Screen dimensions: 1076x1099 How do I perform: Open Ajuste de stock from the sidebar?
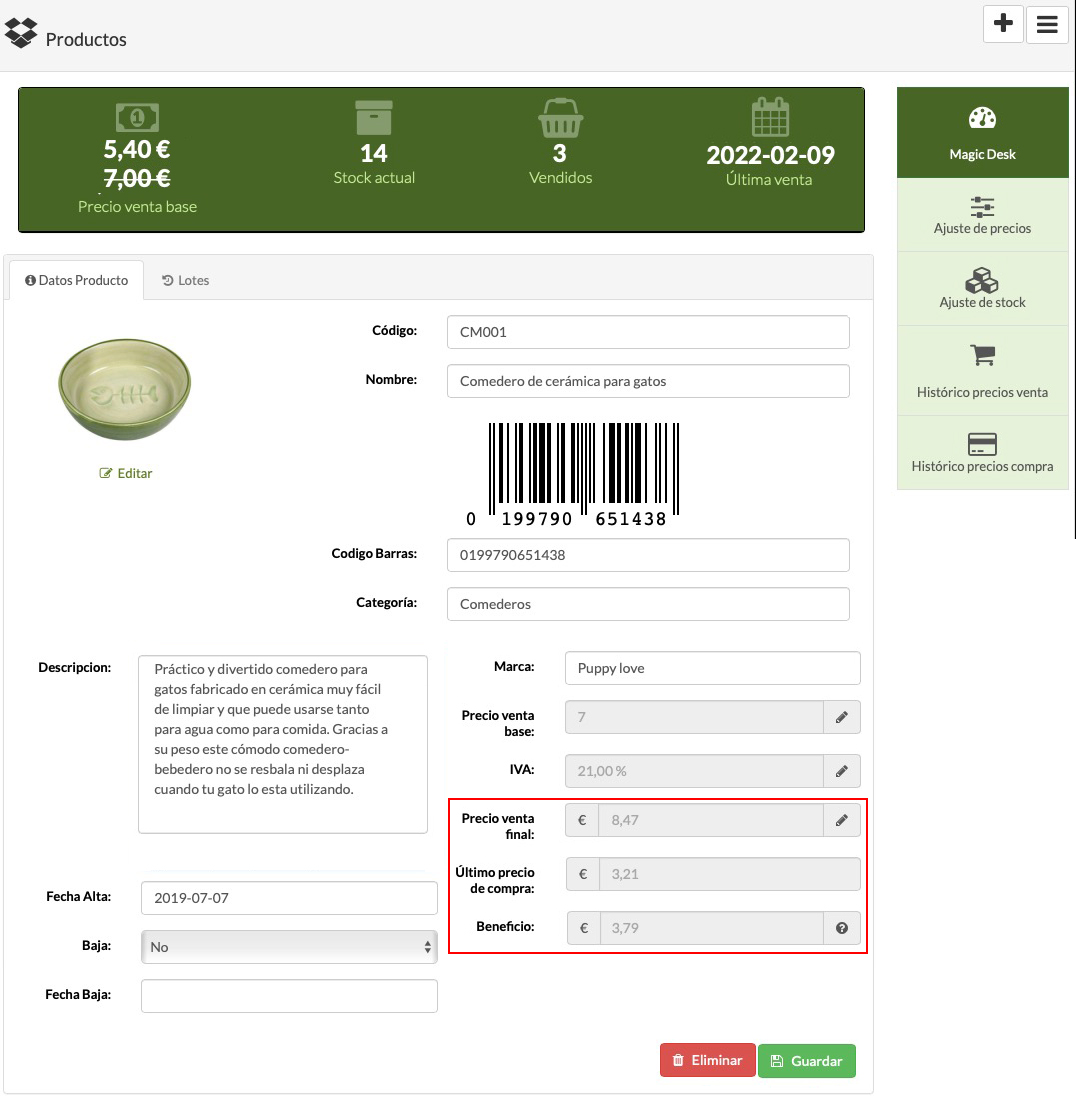tap(983, 288)
